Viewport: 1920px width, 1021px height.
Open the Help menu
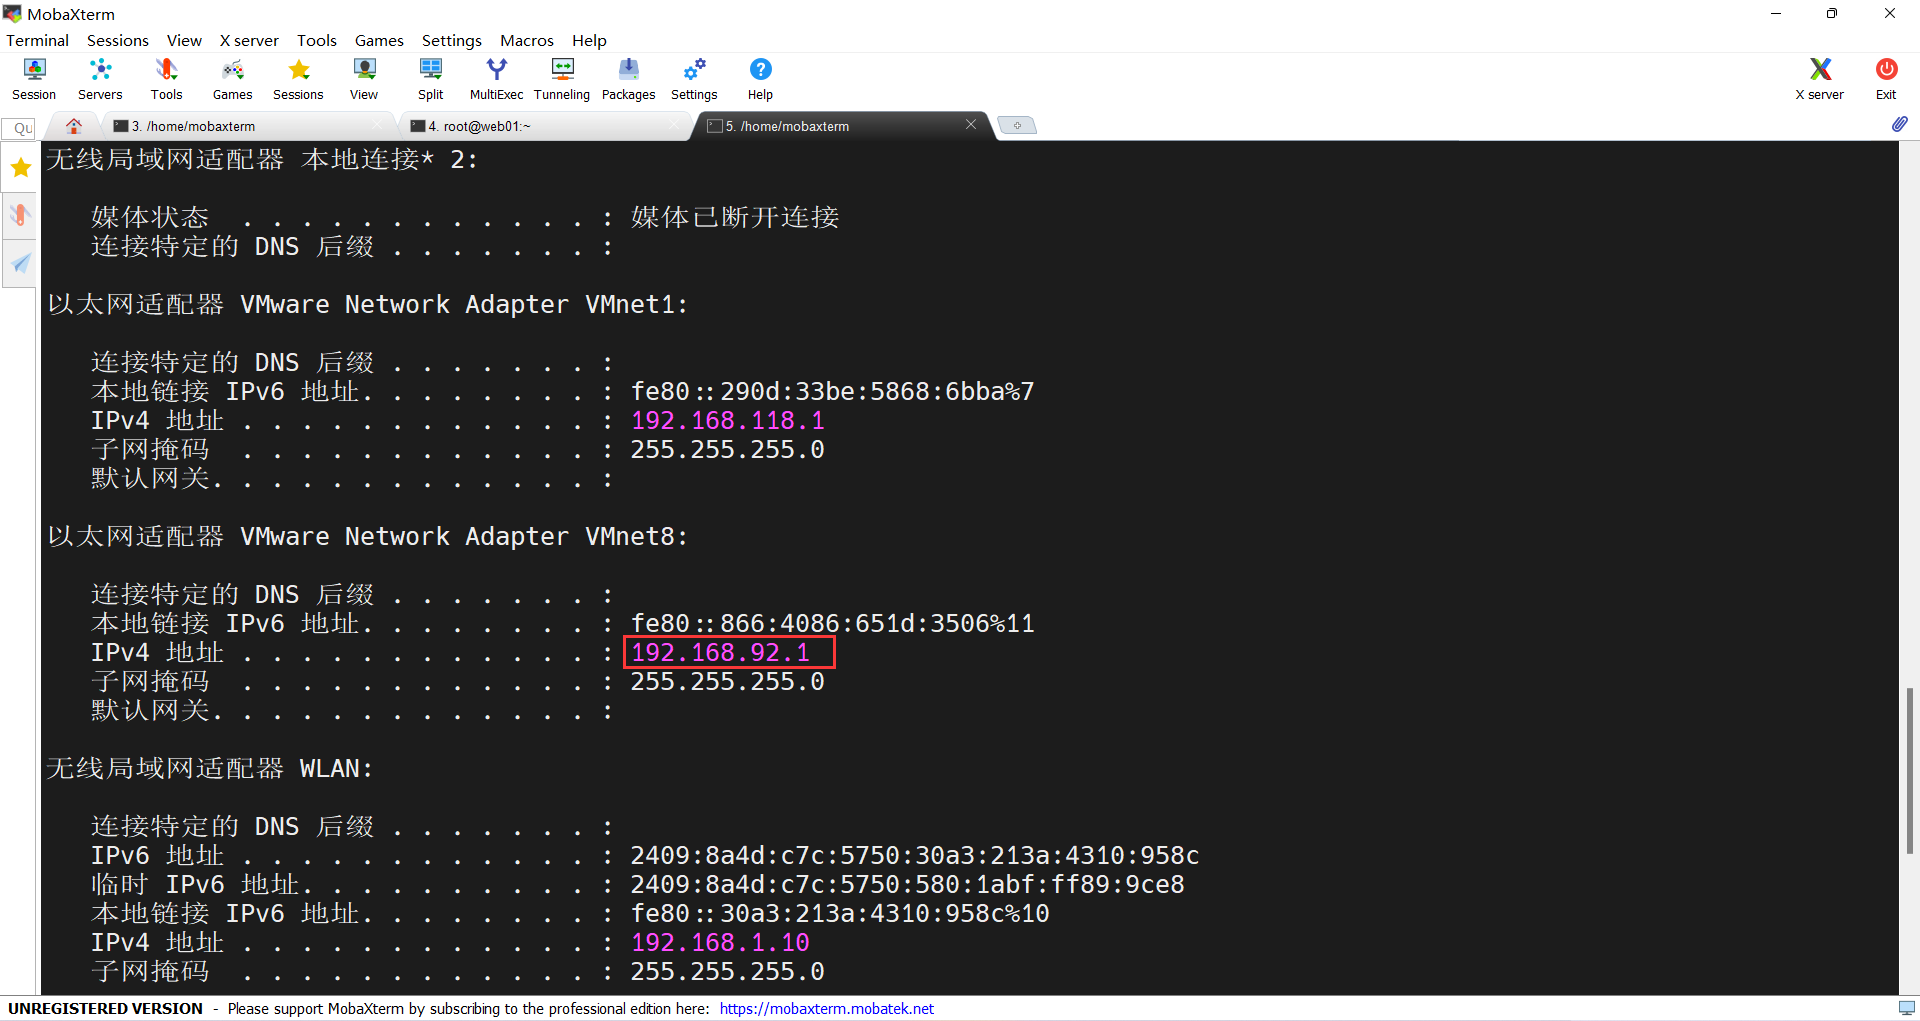pyautogui.click(x=589, y=40)
